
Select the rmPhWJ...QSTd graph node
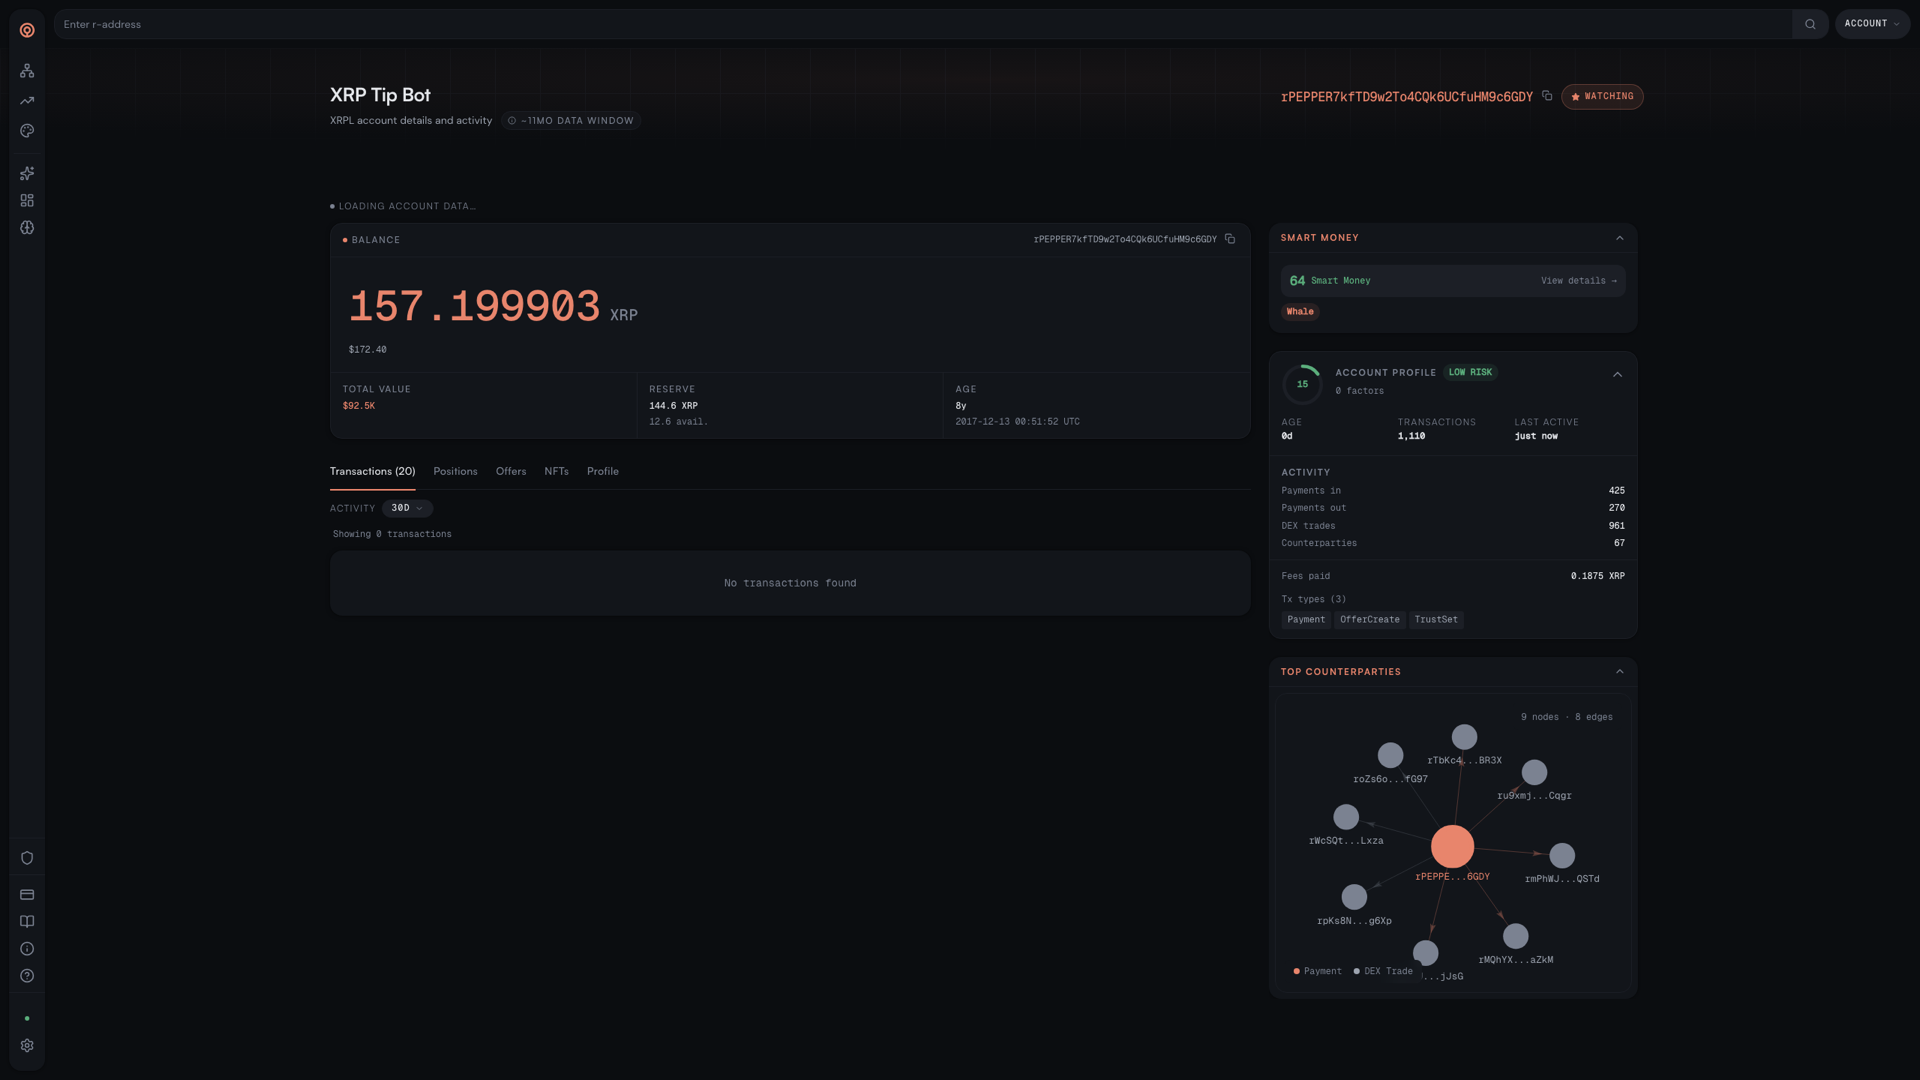(1562, 855)
